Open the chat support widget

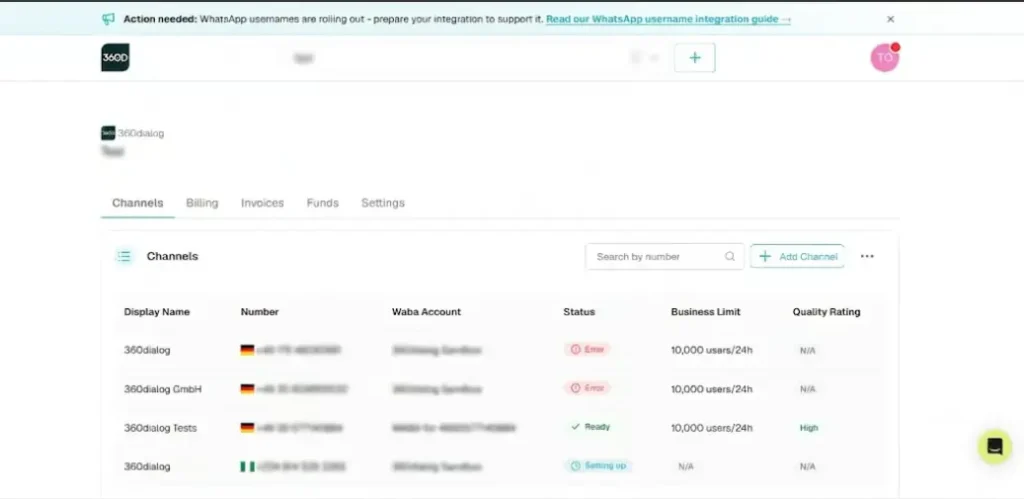(995, 447)
